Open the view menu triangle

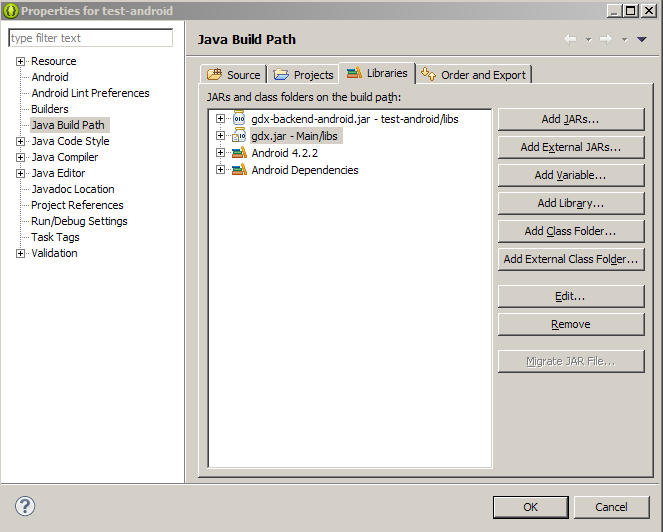pos(641,39)
